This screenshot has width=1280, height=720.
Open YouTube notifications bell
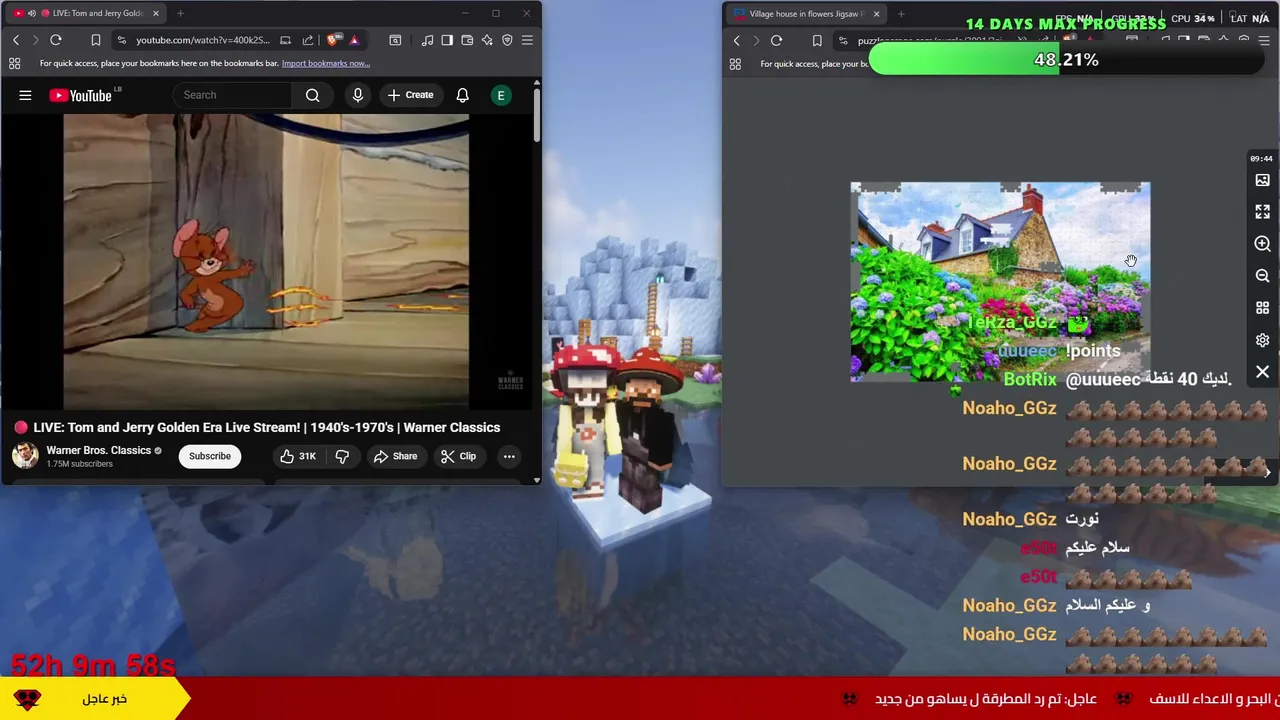[463, 95]
